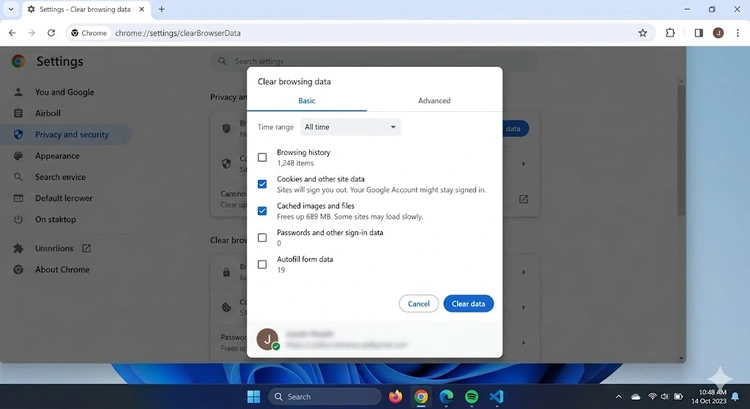Click the Cancel button
Image resolution: width=750 pixels, height=409 pixels.
click(x=419, y=304)
